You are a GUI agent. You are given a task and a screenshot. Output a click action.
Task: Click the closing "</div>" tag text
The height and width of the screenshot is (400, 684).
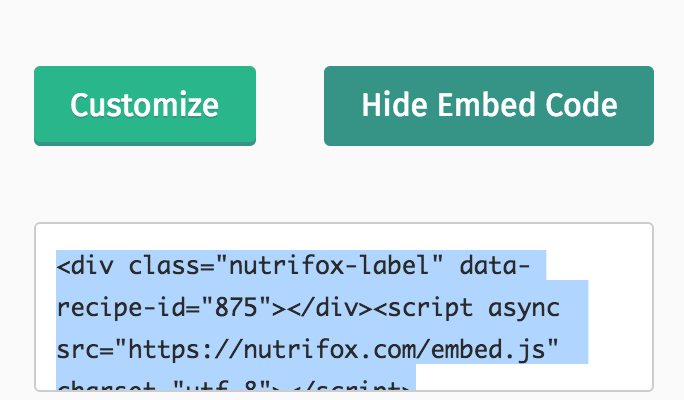coord(329,308)
